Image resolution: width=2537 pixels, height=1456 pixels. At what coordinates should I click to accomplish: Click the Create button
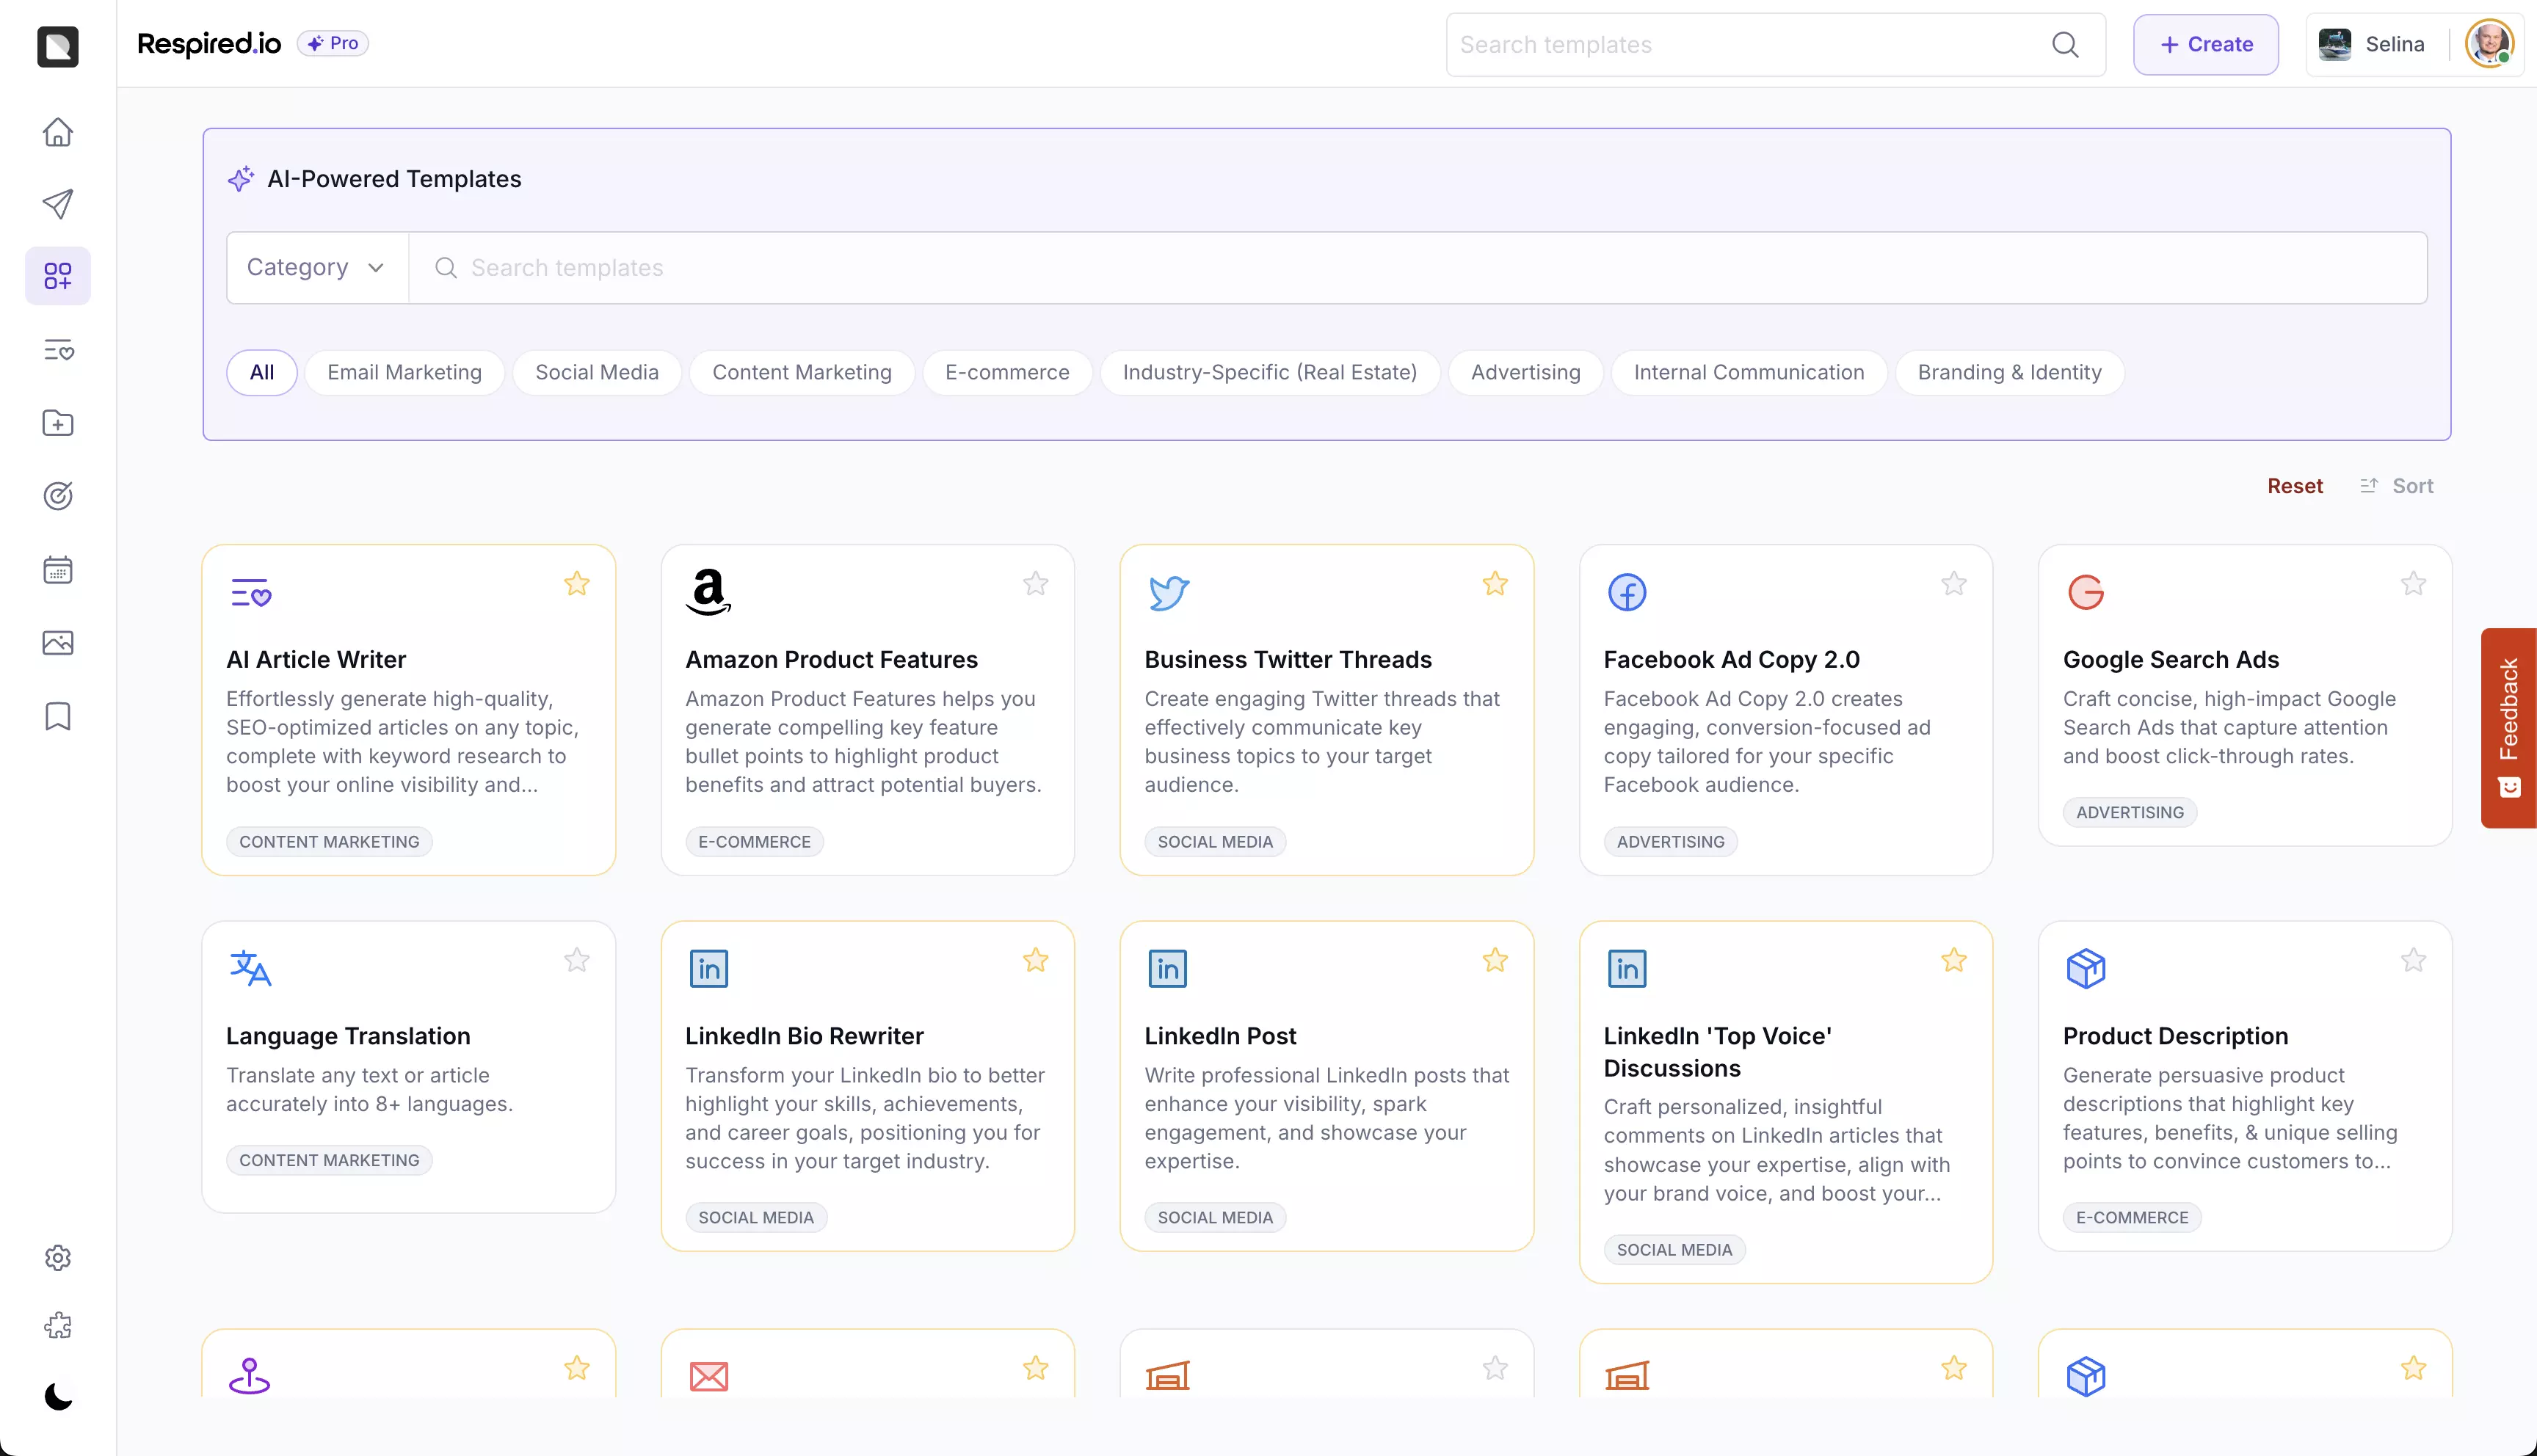tap(2205, 44)
